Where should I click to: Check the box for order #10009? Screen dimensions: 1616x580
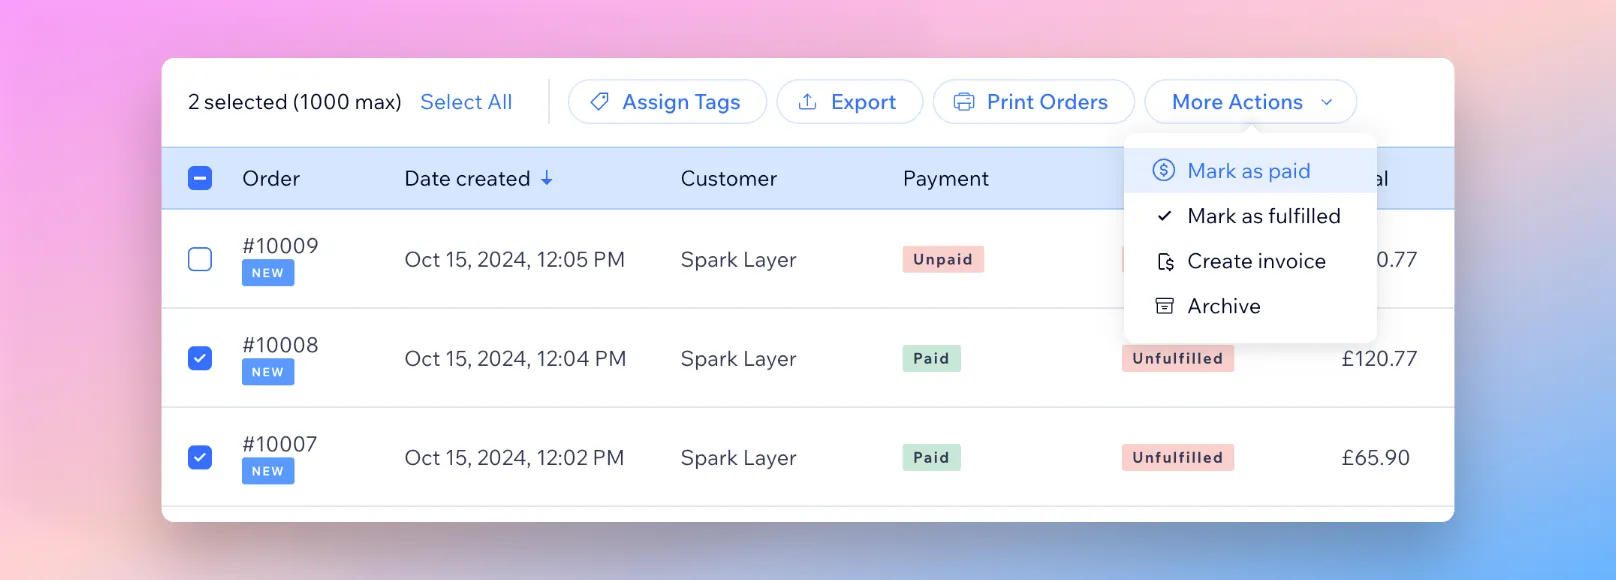click(x=200, y=259)
